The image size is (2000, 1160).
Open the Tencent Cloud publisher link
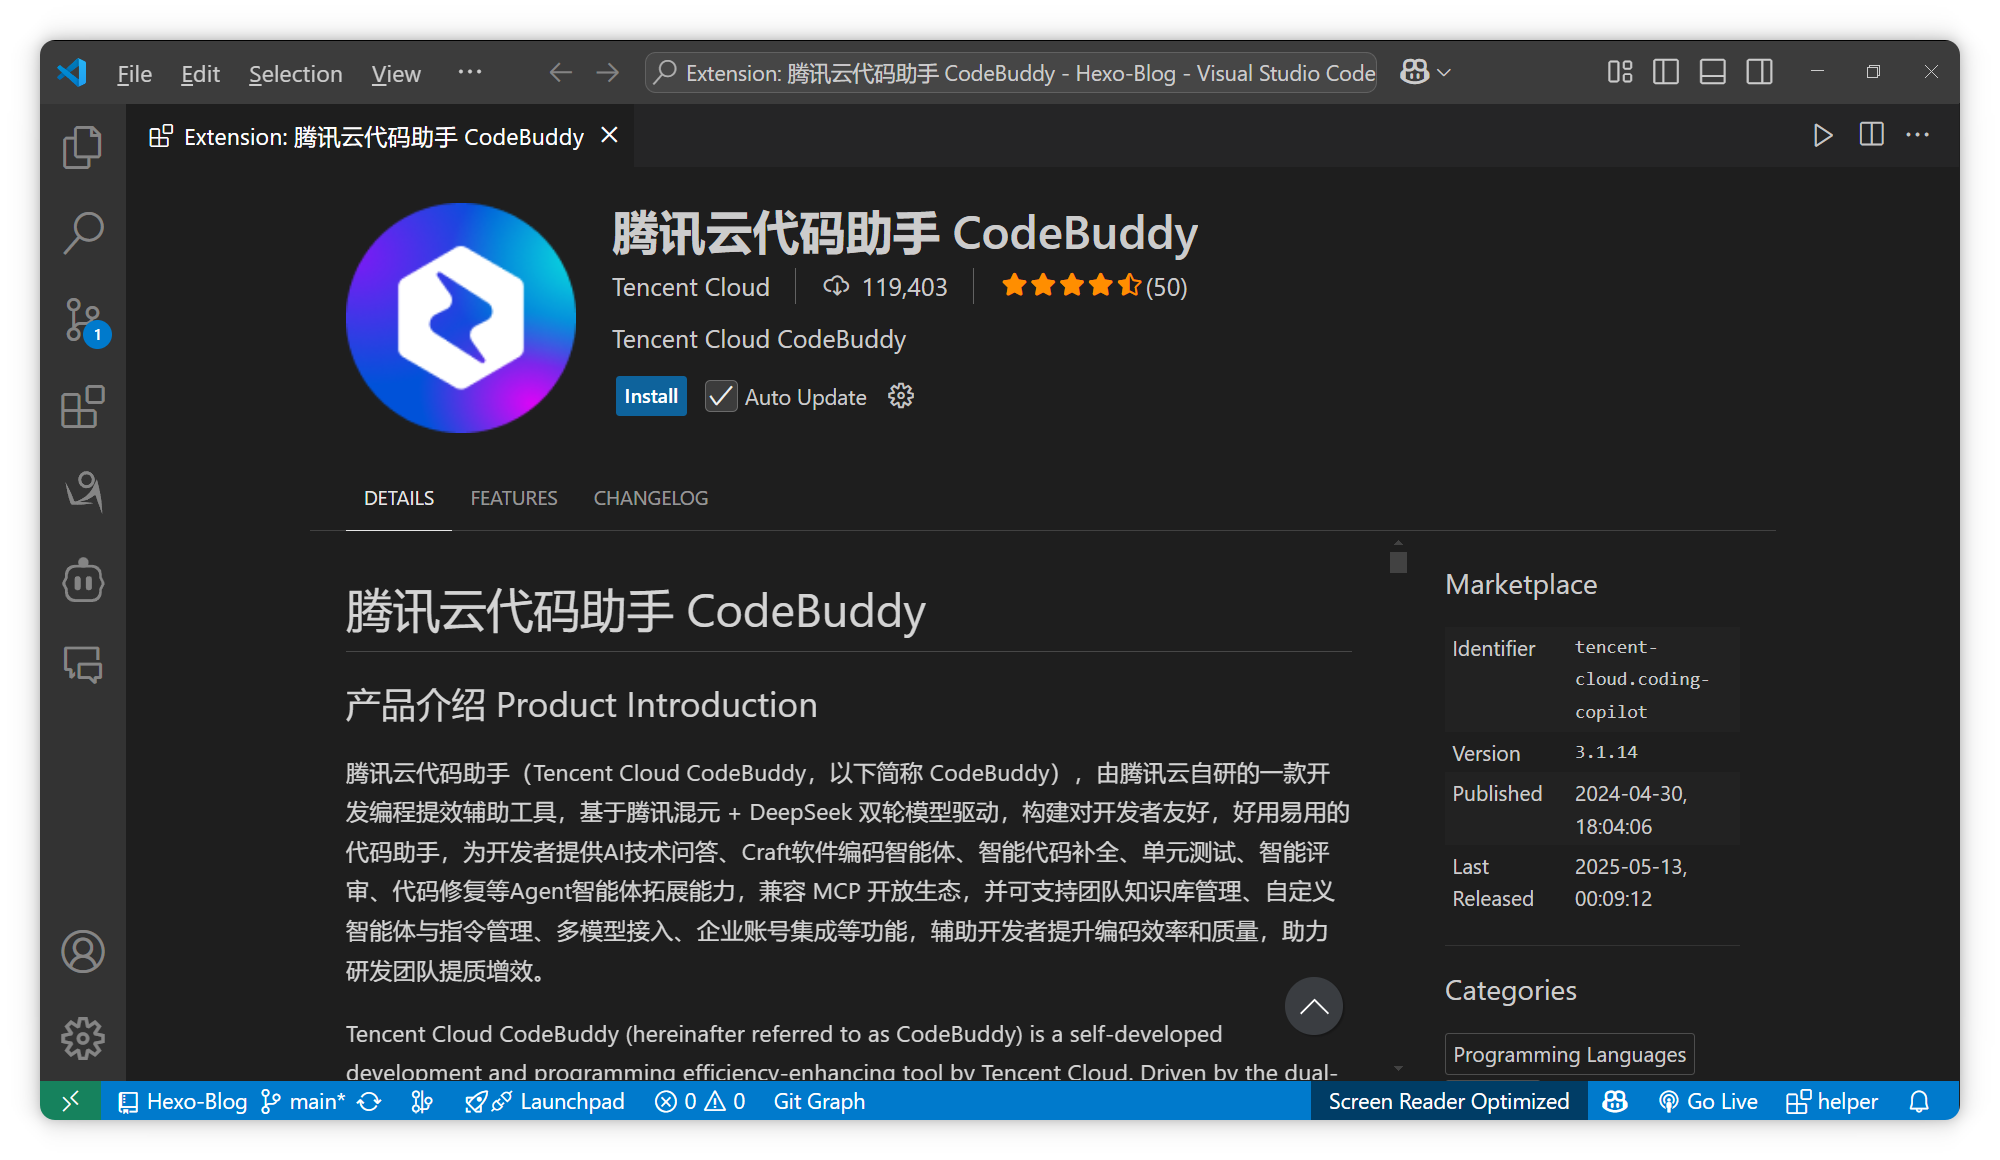click(691, 287)
